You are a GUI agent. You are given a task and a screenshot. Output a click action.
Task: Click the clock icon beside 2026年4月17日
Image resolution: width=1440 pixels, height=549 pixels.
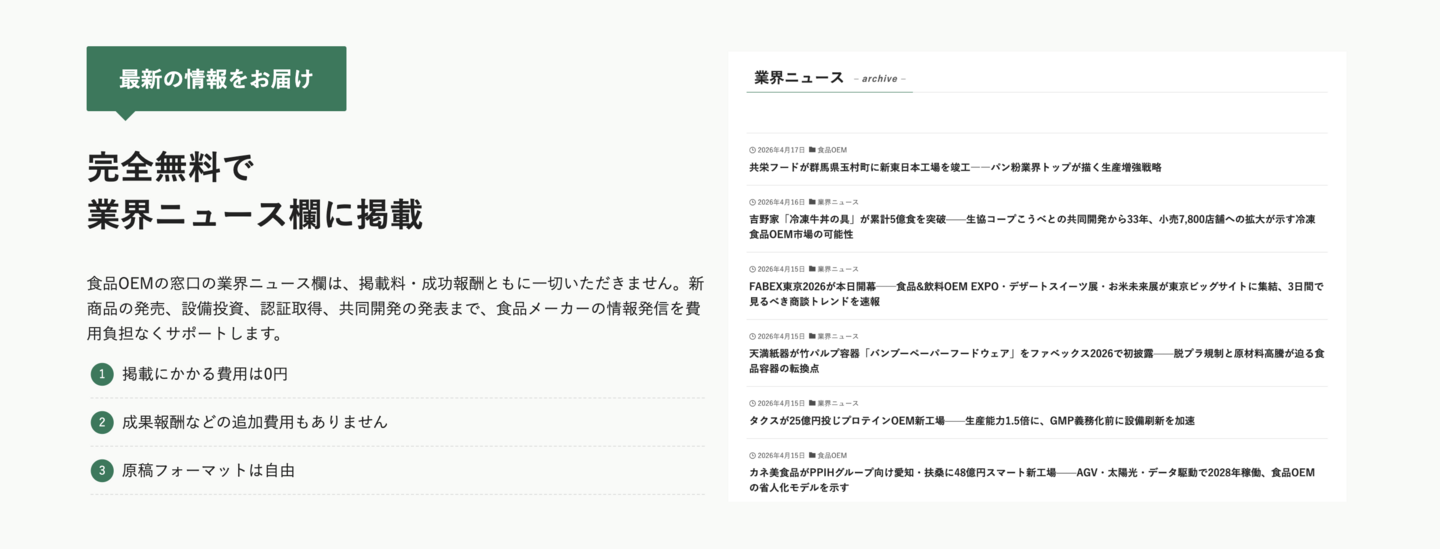[752, 150]
